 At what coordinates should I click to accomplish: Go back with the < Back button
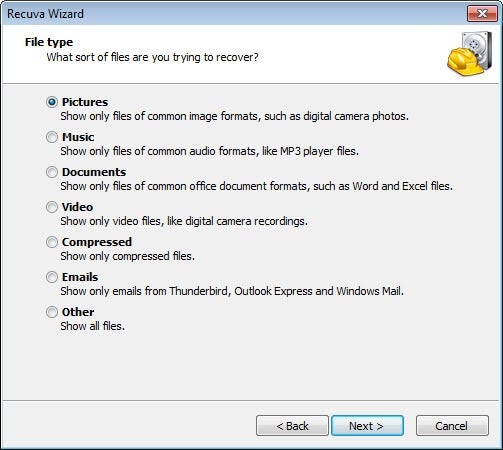tap(292, 426)
